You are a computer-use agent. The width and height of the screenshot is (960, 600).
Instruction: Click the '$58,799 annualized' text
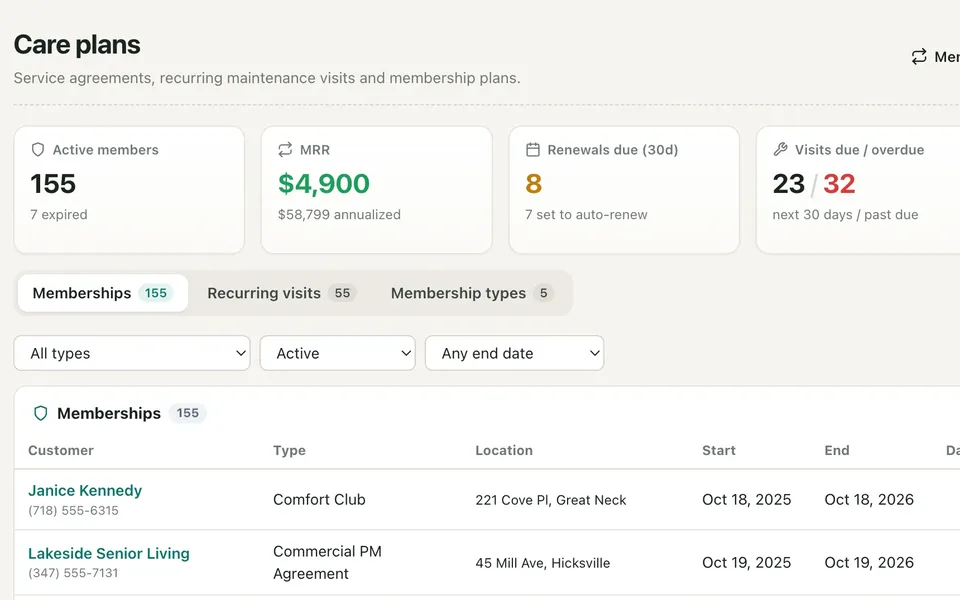pyautogui.click(x=339, y=215)
